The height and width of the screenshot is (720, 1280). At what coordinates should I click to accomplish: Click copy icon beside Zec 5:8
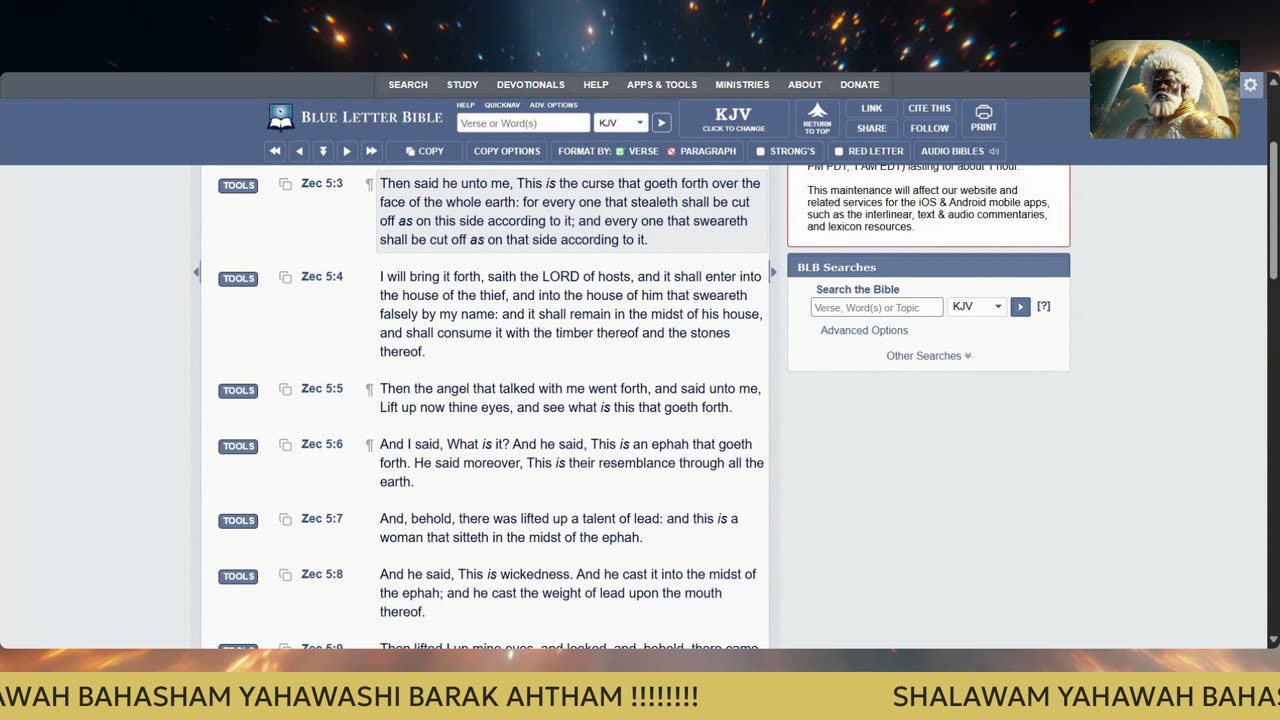(x=285, y=575)
